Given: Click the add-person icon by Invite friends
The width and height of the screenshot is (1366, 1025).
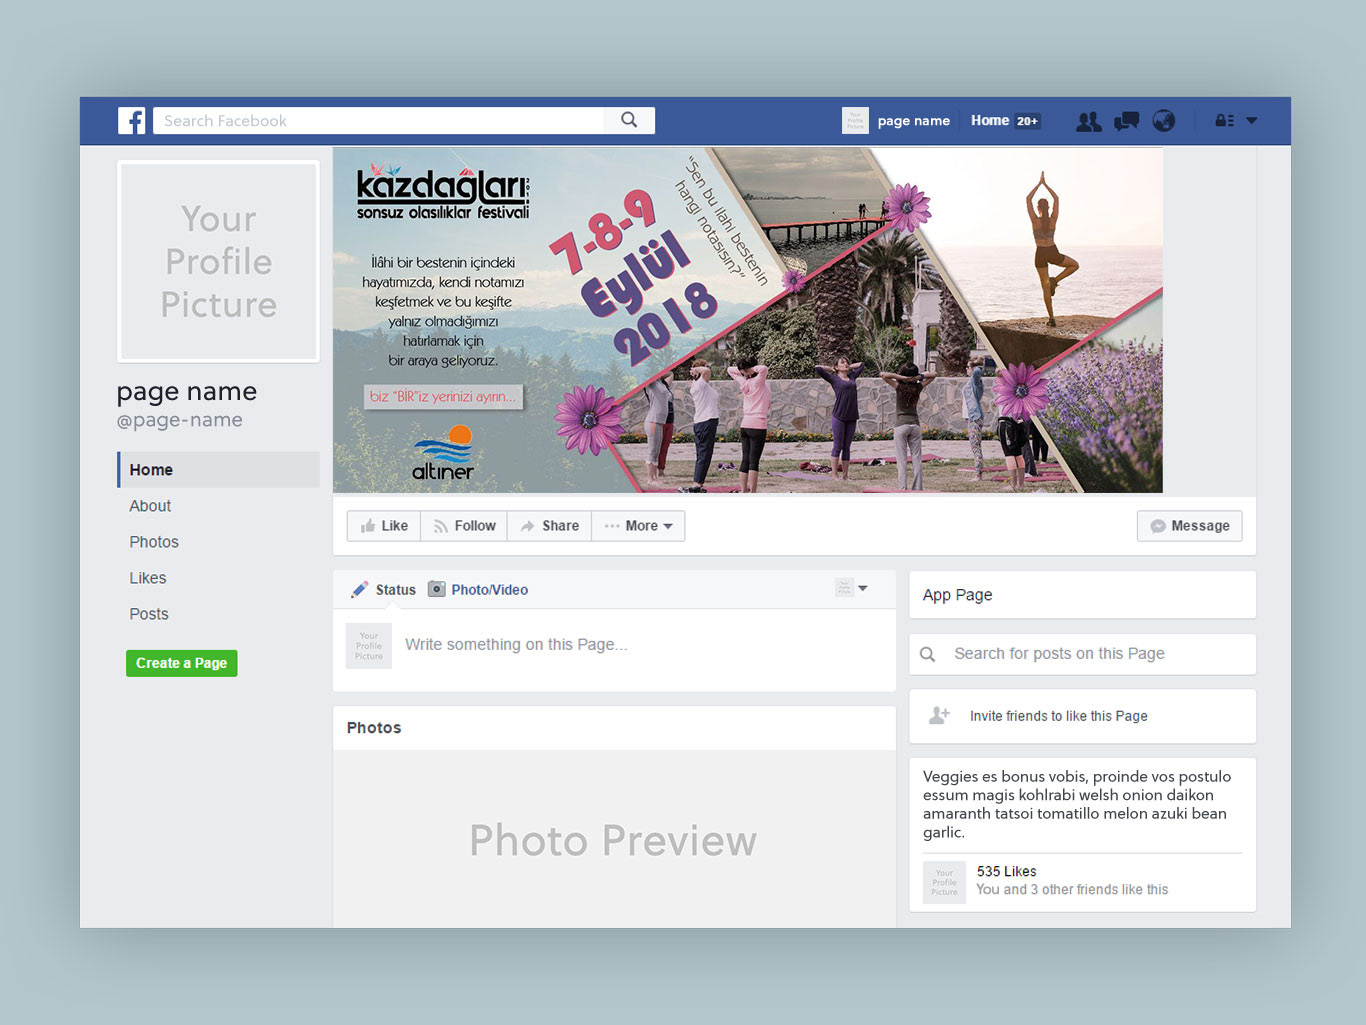Looking at the screenshot, I should [939, 716].
